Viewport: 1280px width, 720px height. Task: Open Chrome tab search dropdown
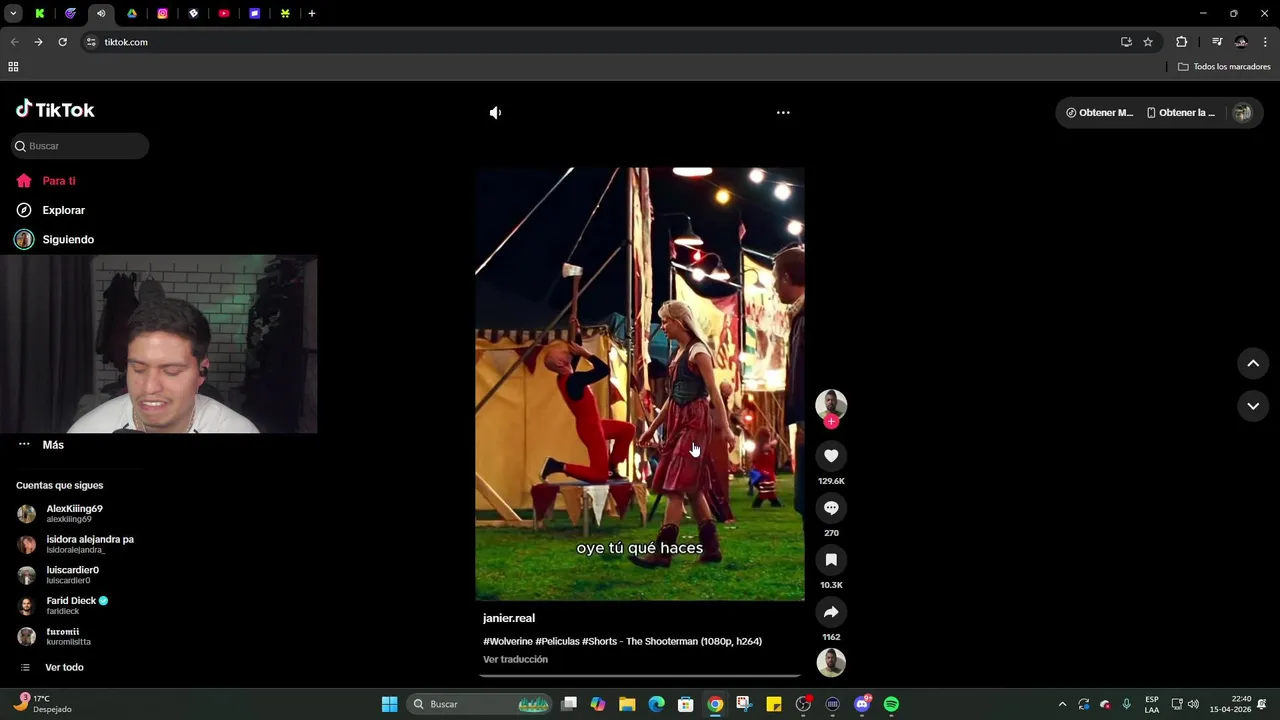(x=13, y=14)
